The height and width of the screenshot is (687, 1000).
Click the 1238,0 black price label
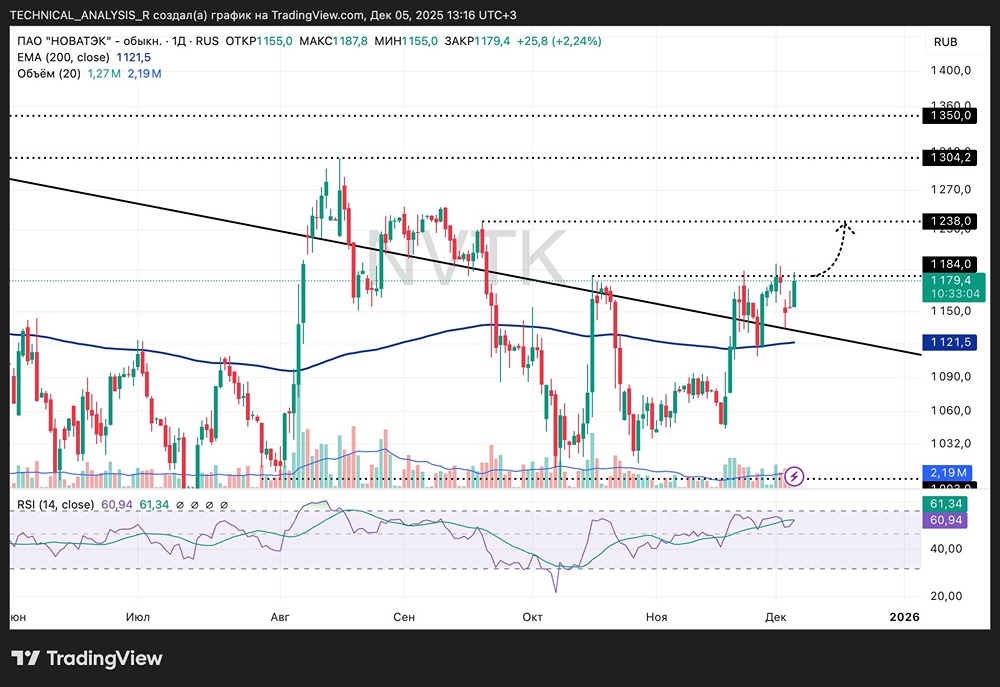(950, 221)
